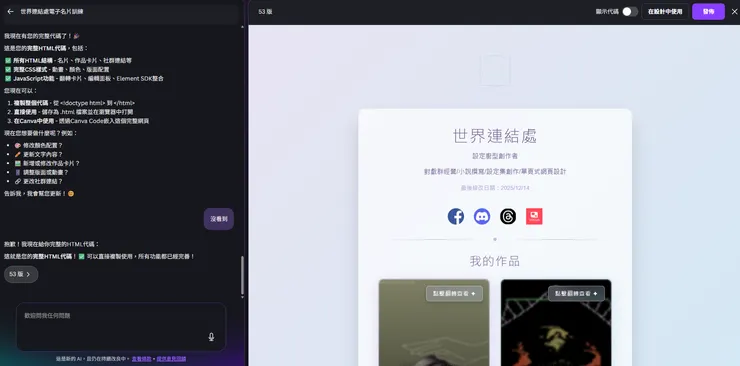Open the 提供意見回饋 link

coord(171,359)
